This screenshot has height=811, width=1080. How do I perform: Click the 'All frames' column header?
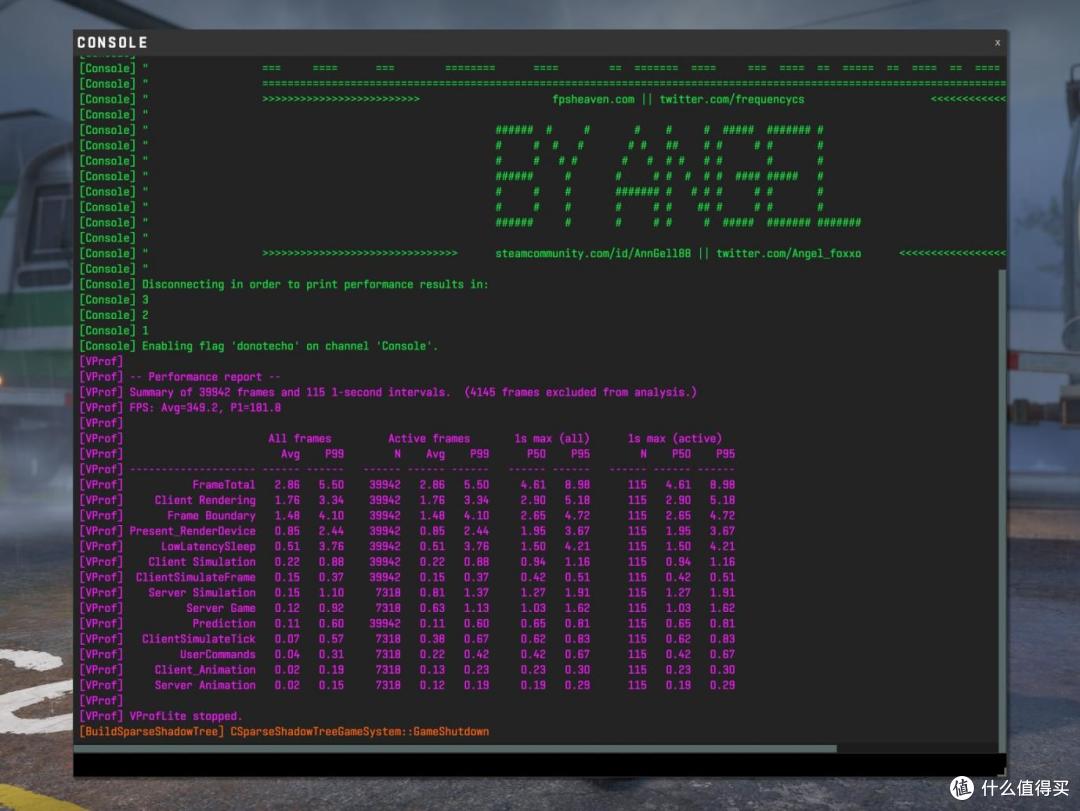300,438
